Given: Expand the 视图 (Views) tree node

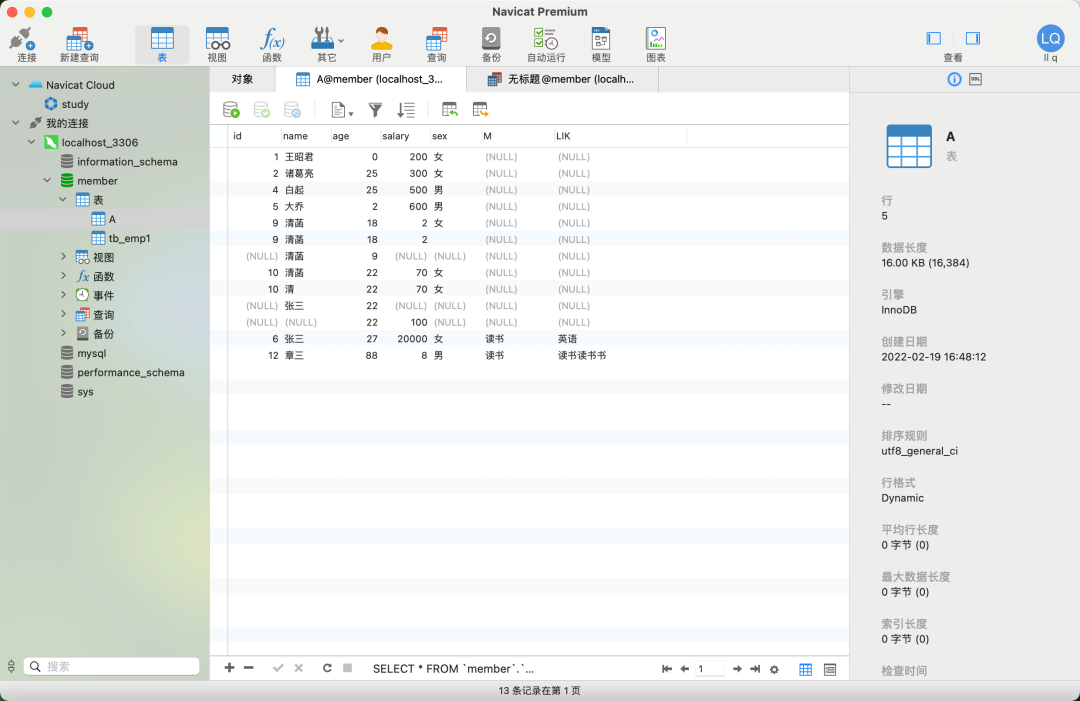Looking at the screenshot, I should (64, 257).
